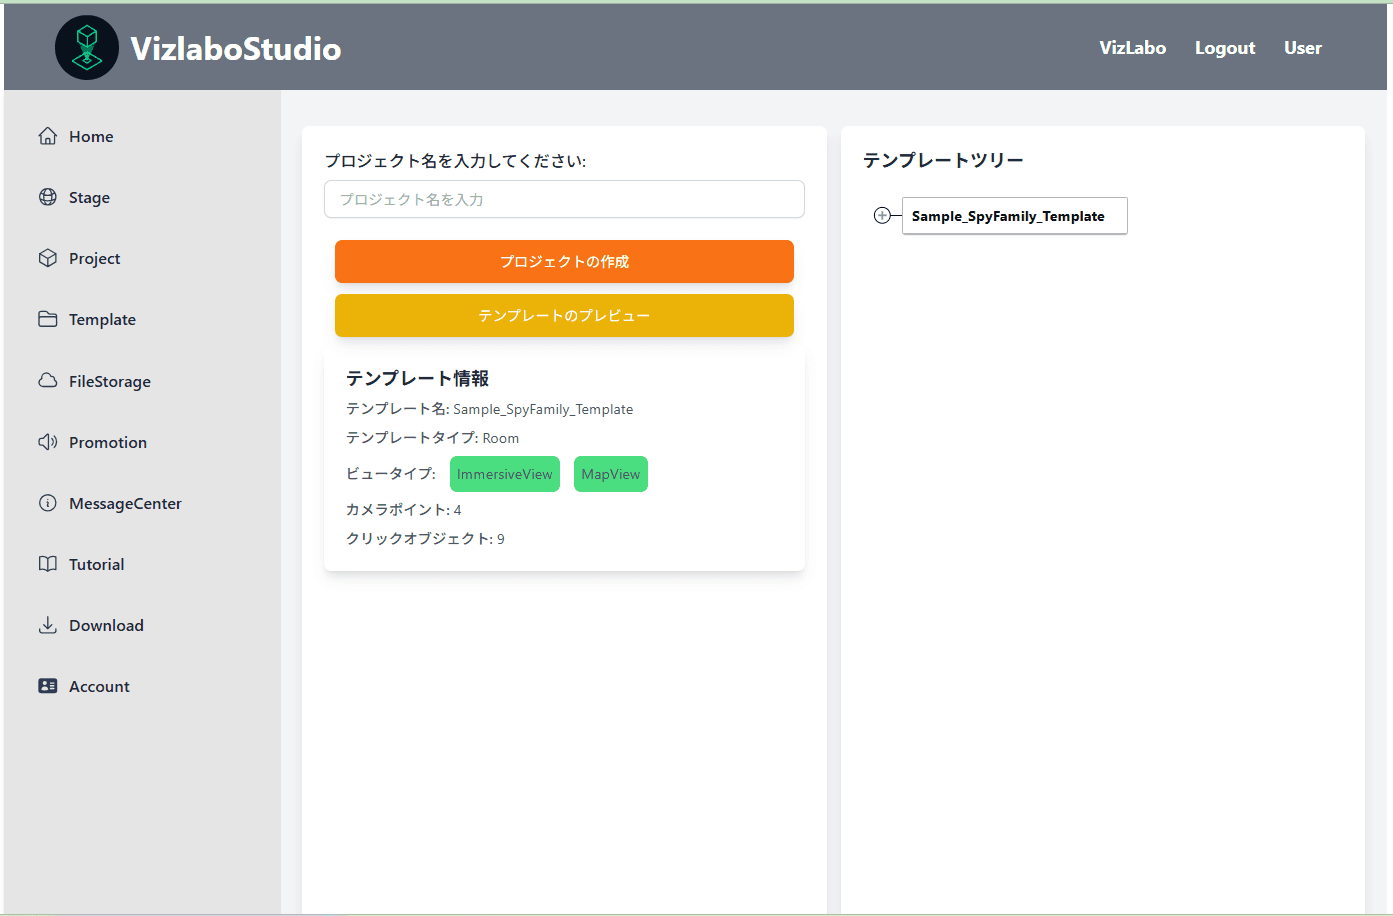
Task: Click the Tutorial book icon
Action: pyautogui.click(x=47, y=564)
